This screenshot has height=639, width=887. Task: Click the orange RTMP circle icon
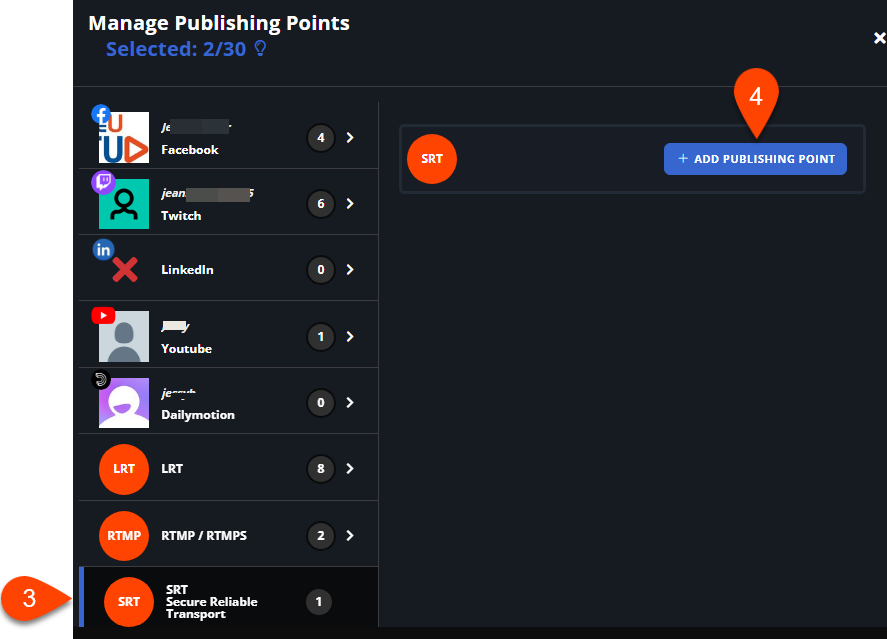click(124, 536)
